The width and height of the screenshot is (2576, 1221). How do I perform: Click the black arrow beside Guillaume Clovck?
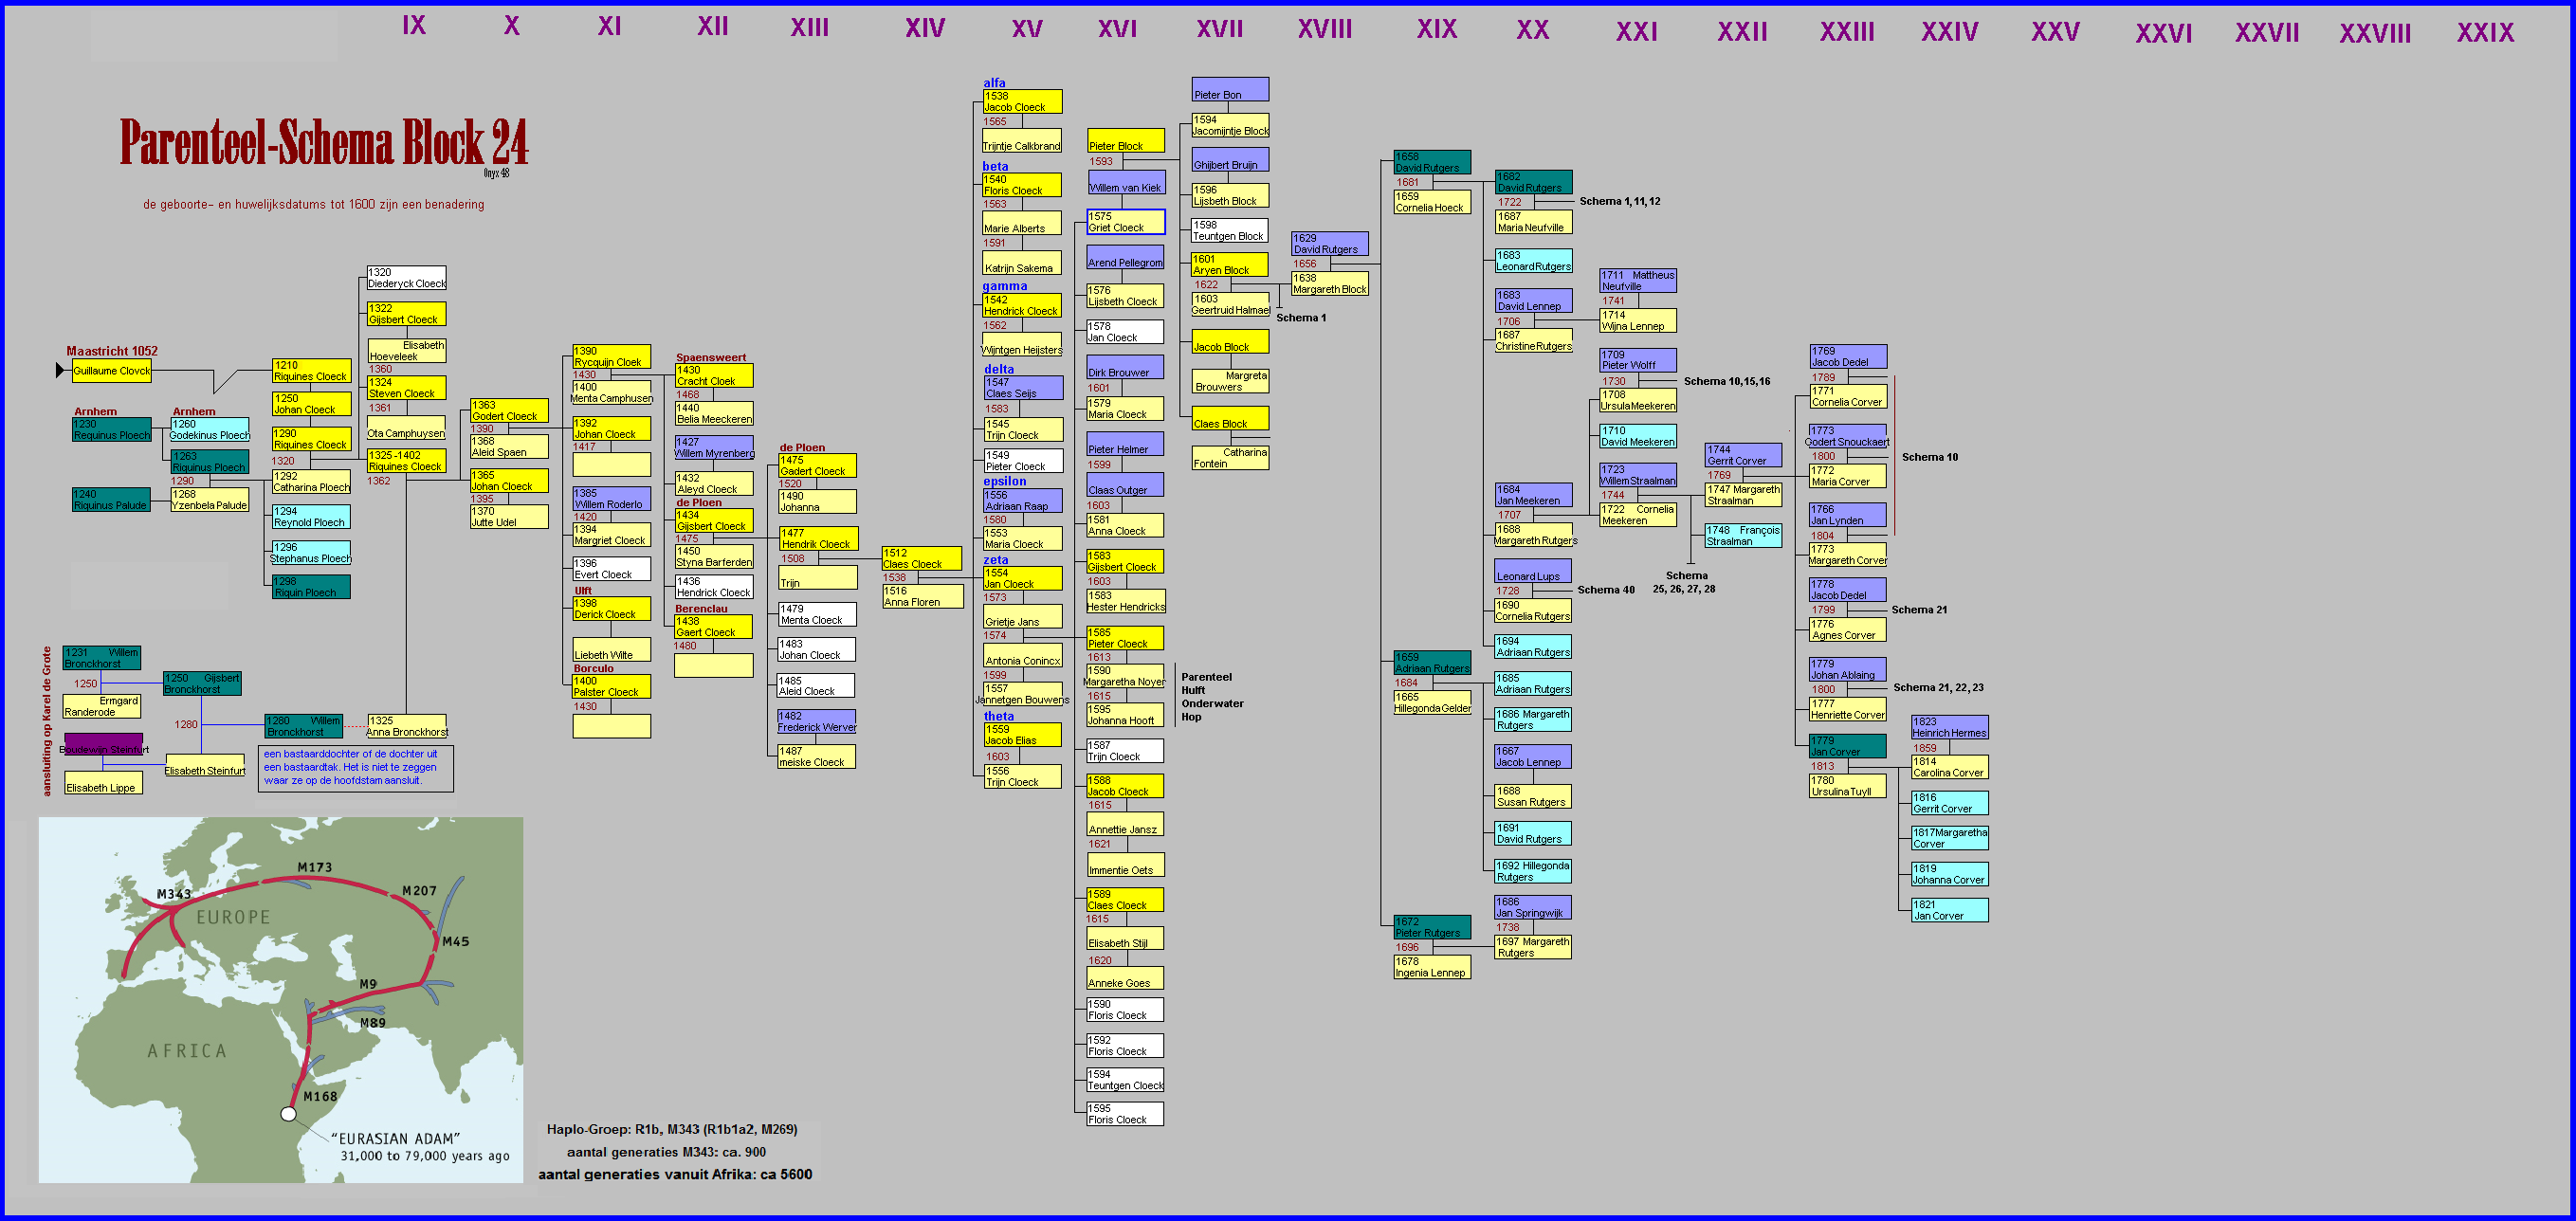60,371
